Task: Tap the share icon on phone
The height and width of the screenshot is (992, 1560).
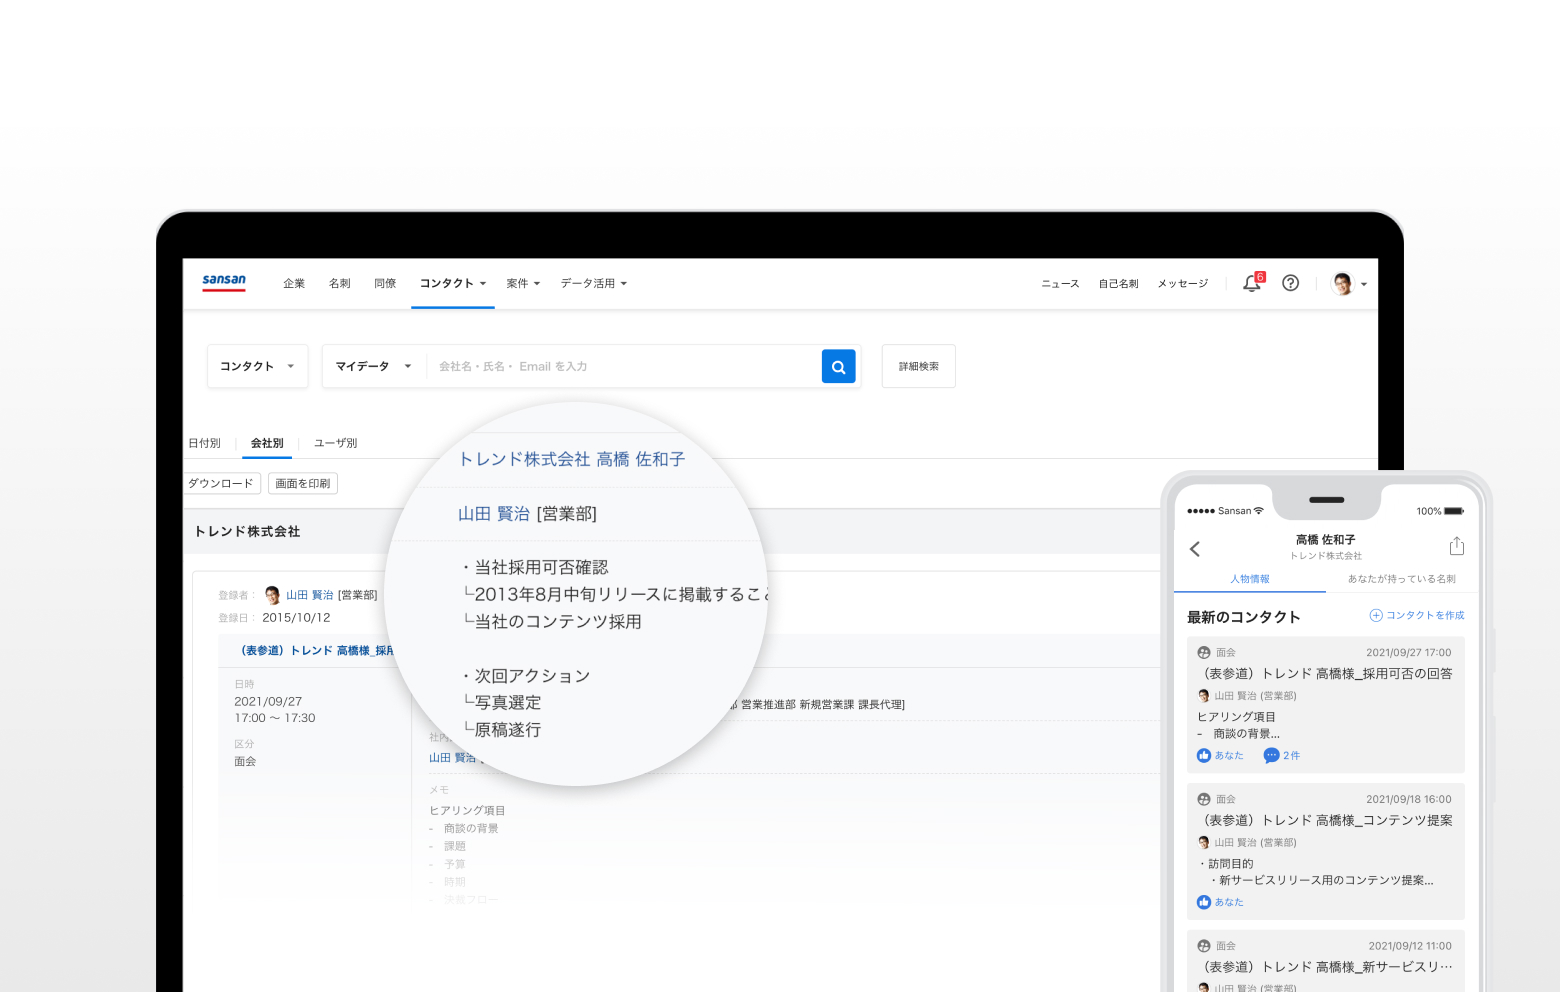Action: click(x=1456, y=546)
